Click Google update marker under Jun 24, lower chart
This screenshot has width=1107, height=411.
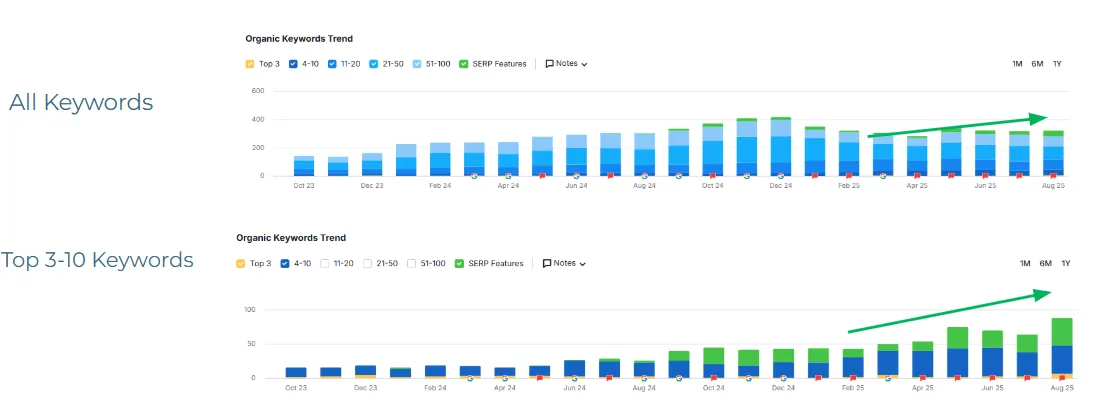pos(575,378)
